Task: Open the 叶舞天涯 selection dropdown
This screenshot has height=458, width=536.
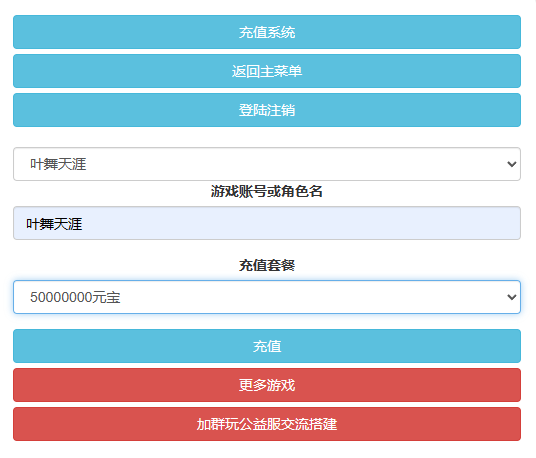Action: [x=267, y=164]
